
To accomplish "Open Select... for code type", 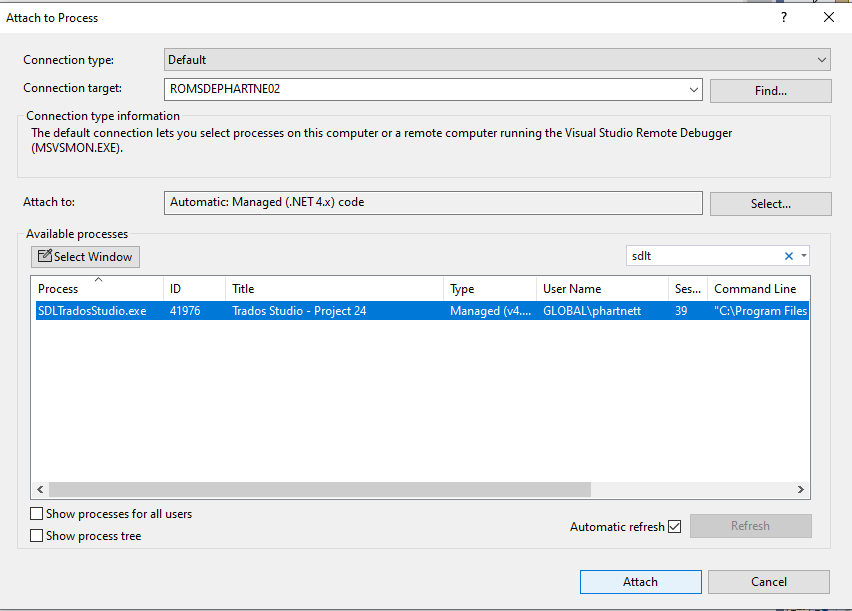I will [770, 204].
